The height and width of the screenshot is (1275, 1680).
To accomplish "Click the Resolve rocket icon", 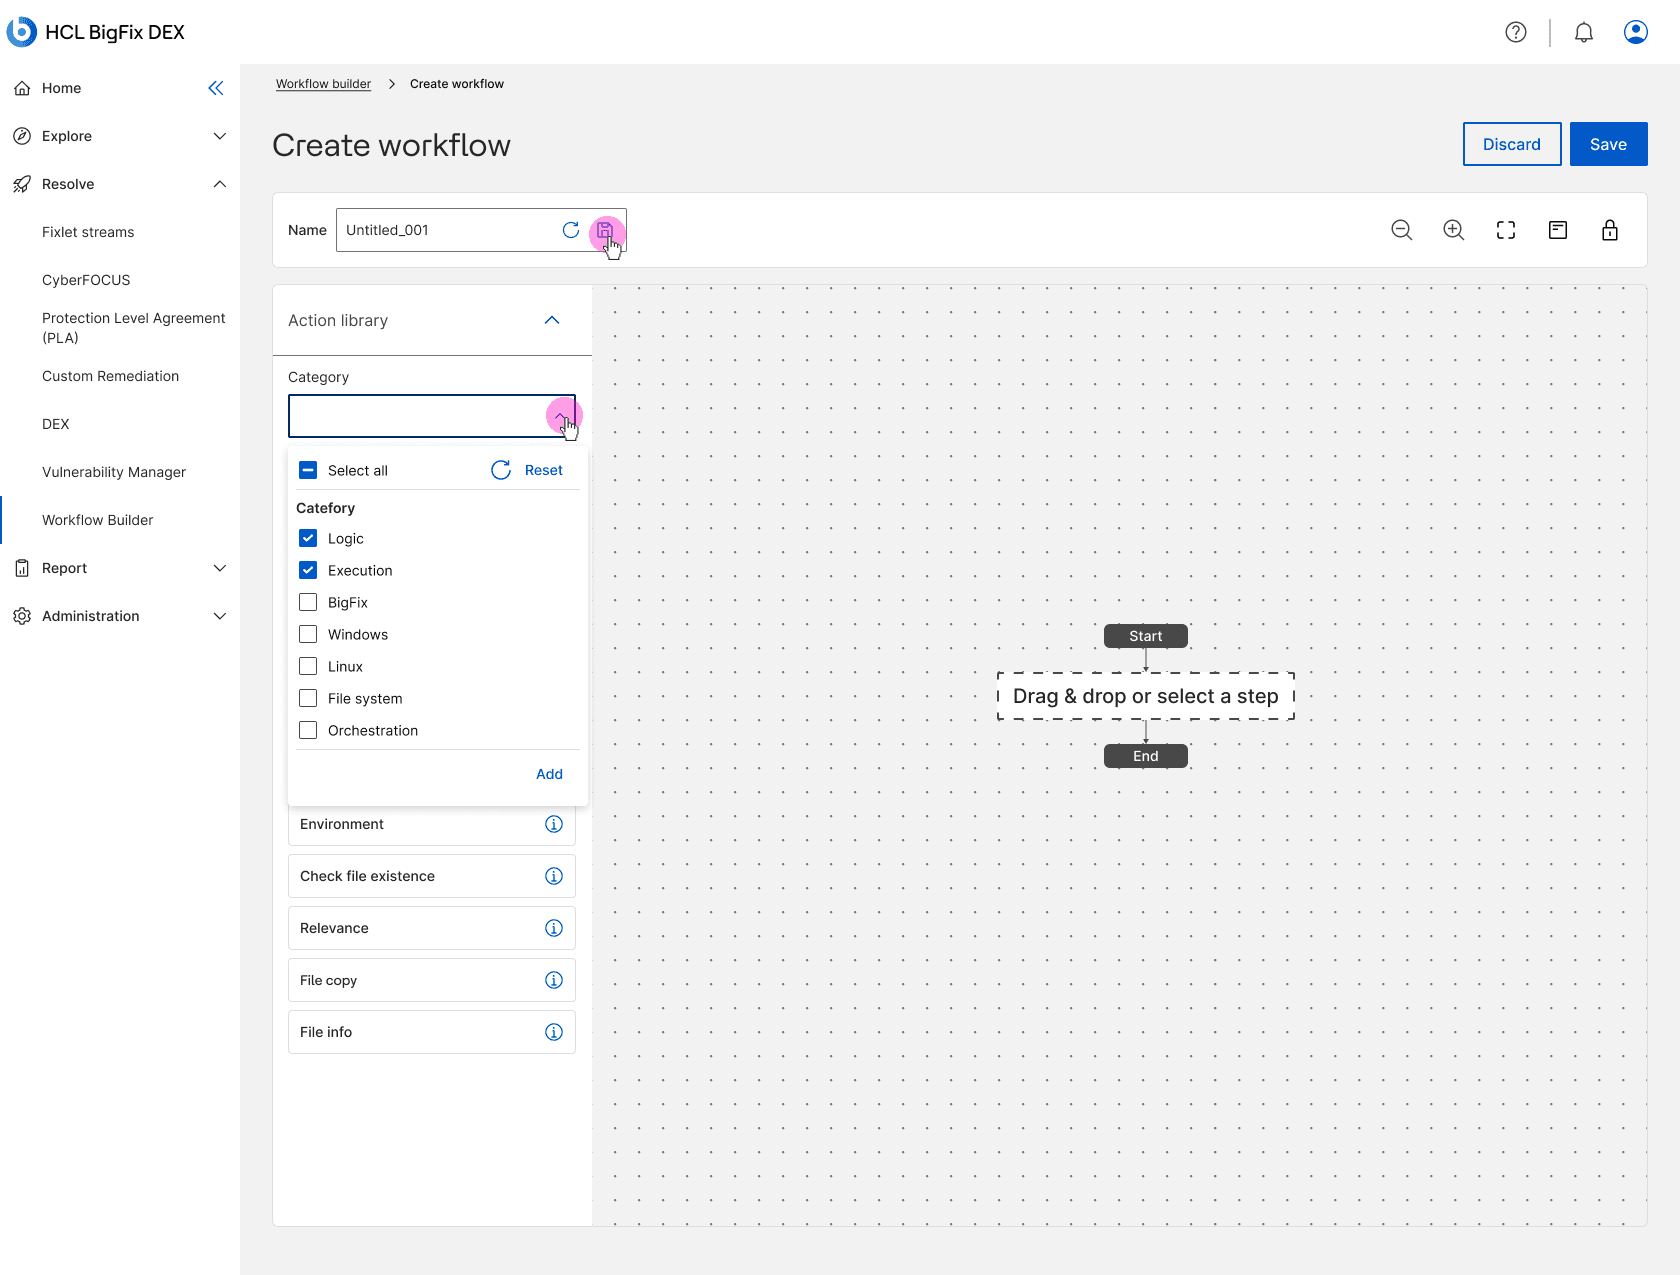I will click(x=22, y=184).
